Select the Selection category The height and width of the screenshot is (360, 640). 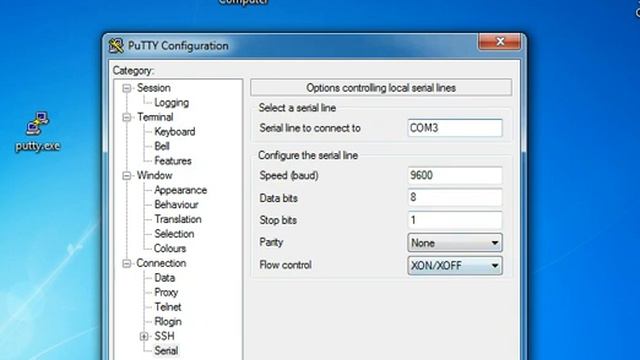coord(174,234)
